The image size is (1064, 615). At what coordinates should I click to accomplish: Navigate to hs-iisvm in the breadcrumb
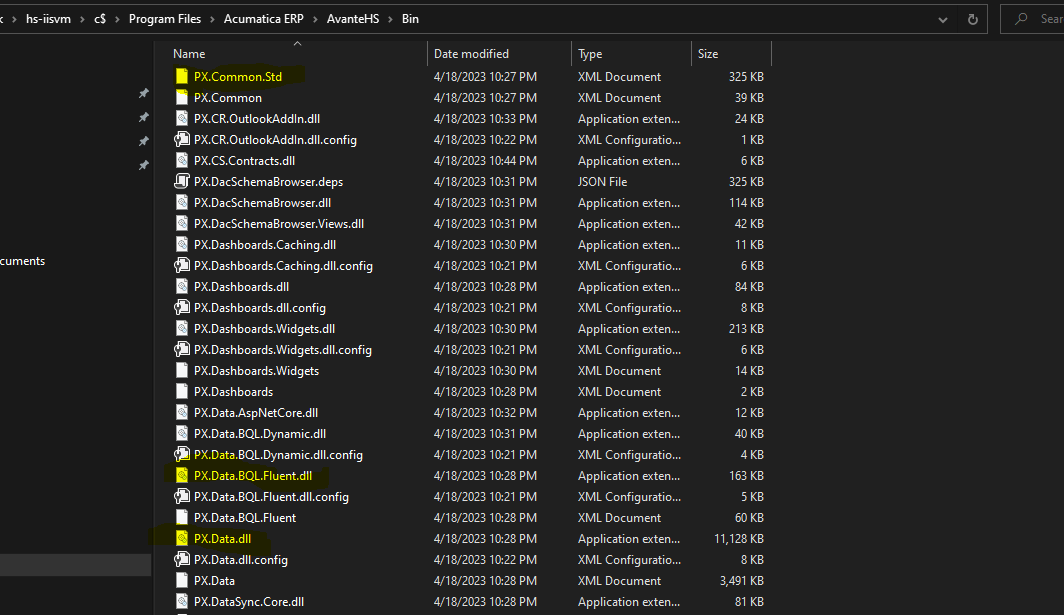pos(48,19)
